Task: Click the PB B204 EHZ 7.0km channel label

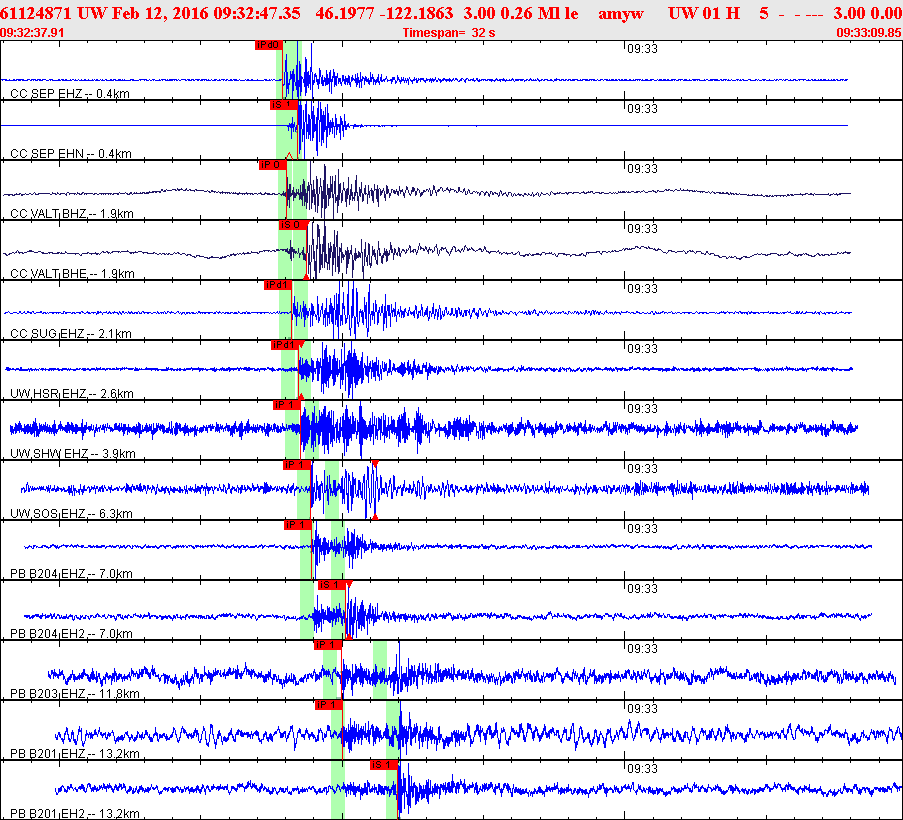Action: click(72, 574)
